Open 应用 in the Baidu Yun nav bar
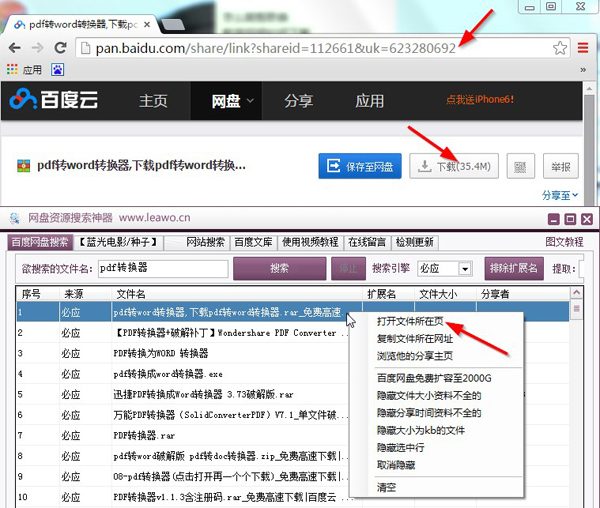 pos(369,101)
